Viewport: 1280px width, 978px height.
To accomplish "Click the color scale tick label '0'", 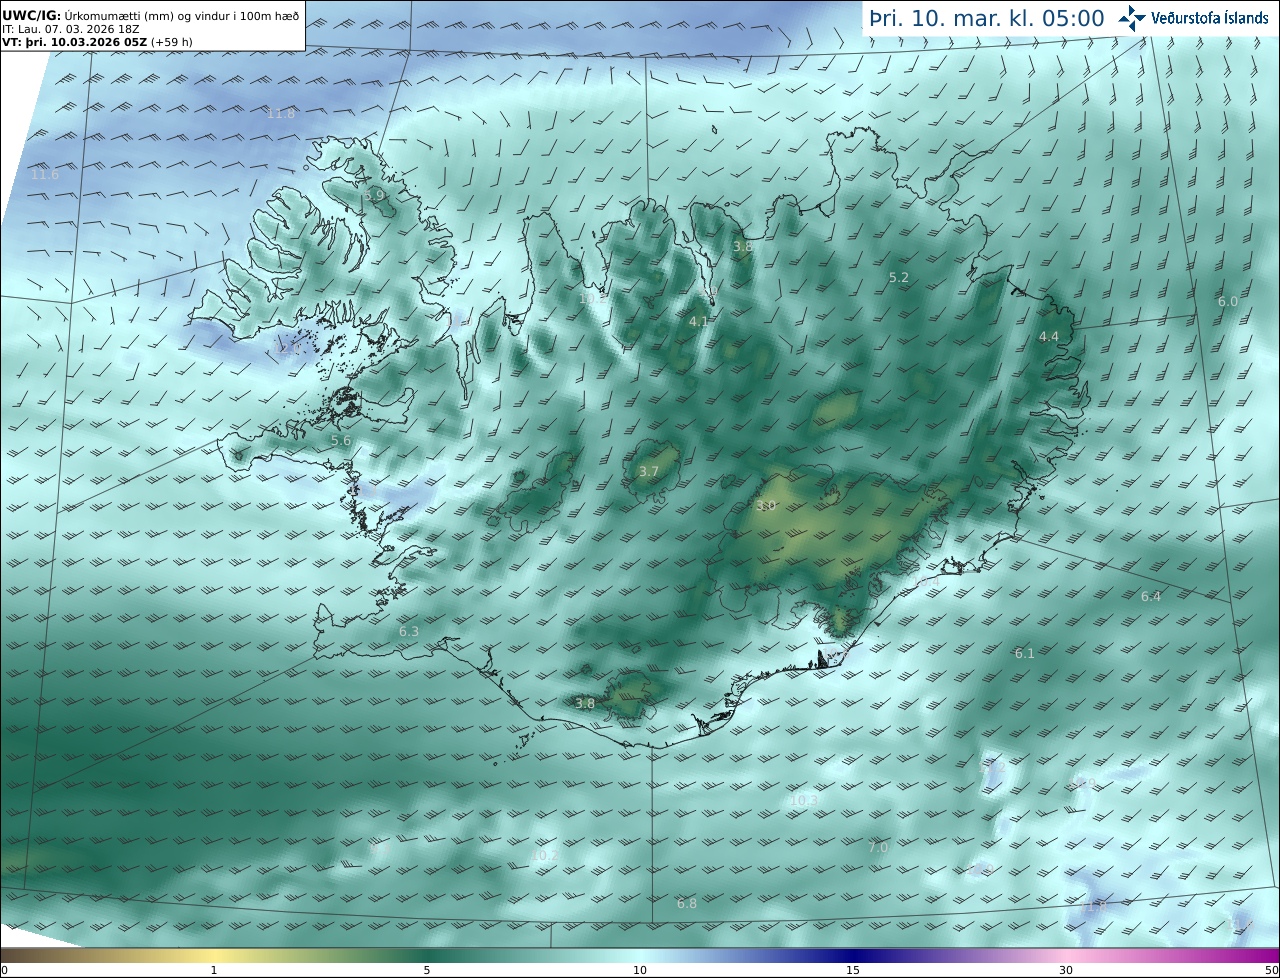I will tap(4, 970).
